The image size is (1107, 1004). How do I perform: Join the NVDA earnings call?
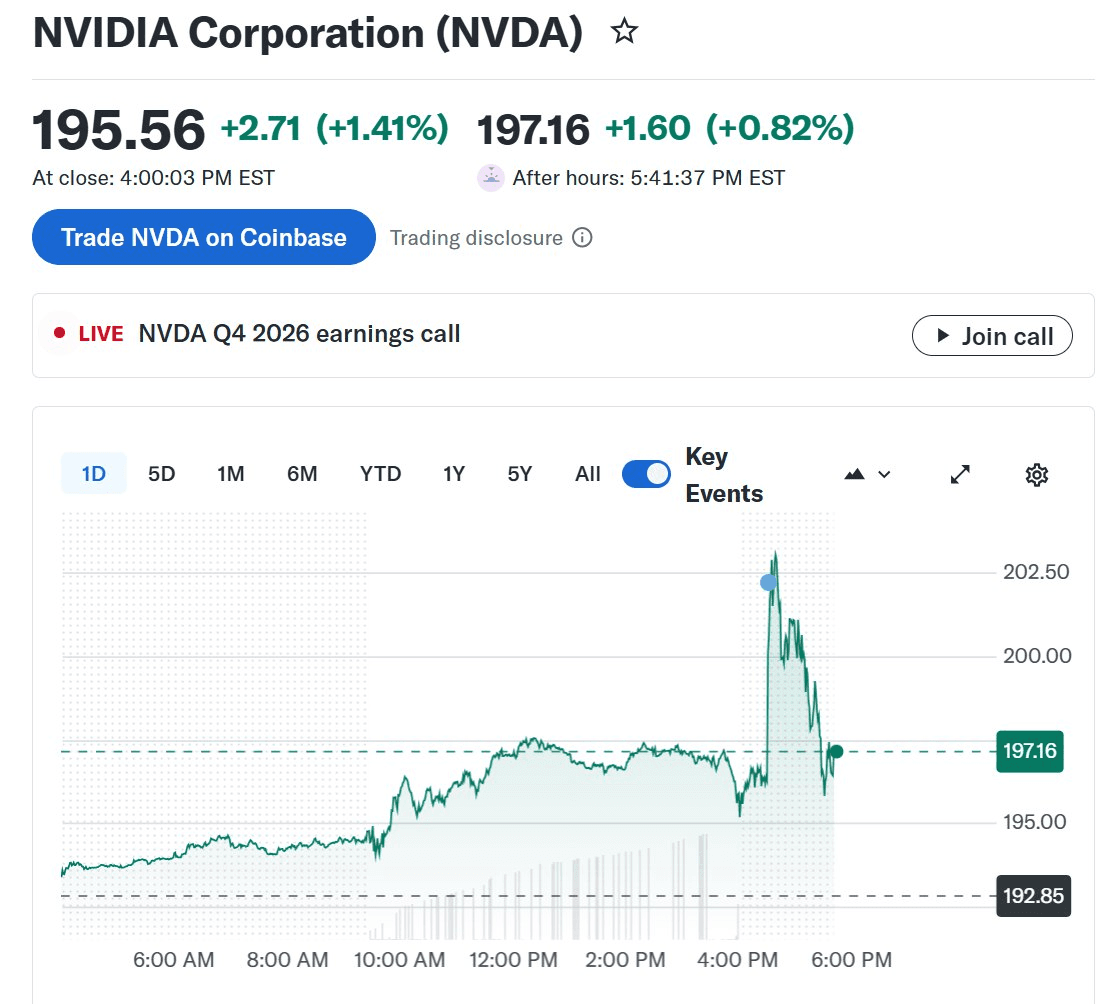[992, 336]
